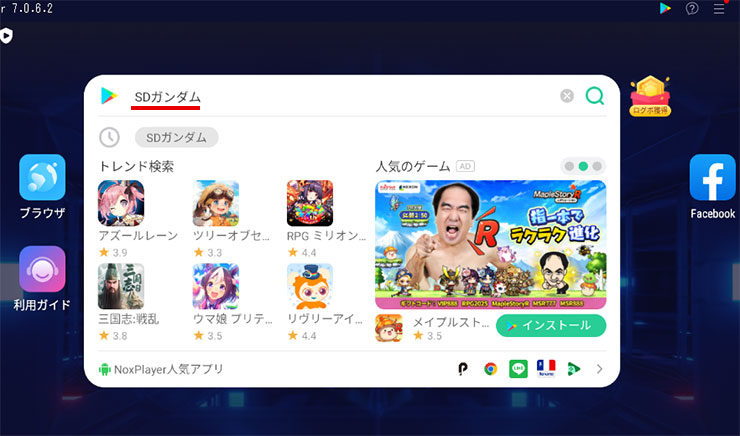This screenshot has width=740, height=436.
Task: Open the ウマ娘 プリティー trending app
Action: point(216,286)
